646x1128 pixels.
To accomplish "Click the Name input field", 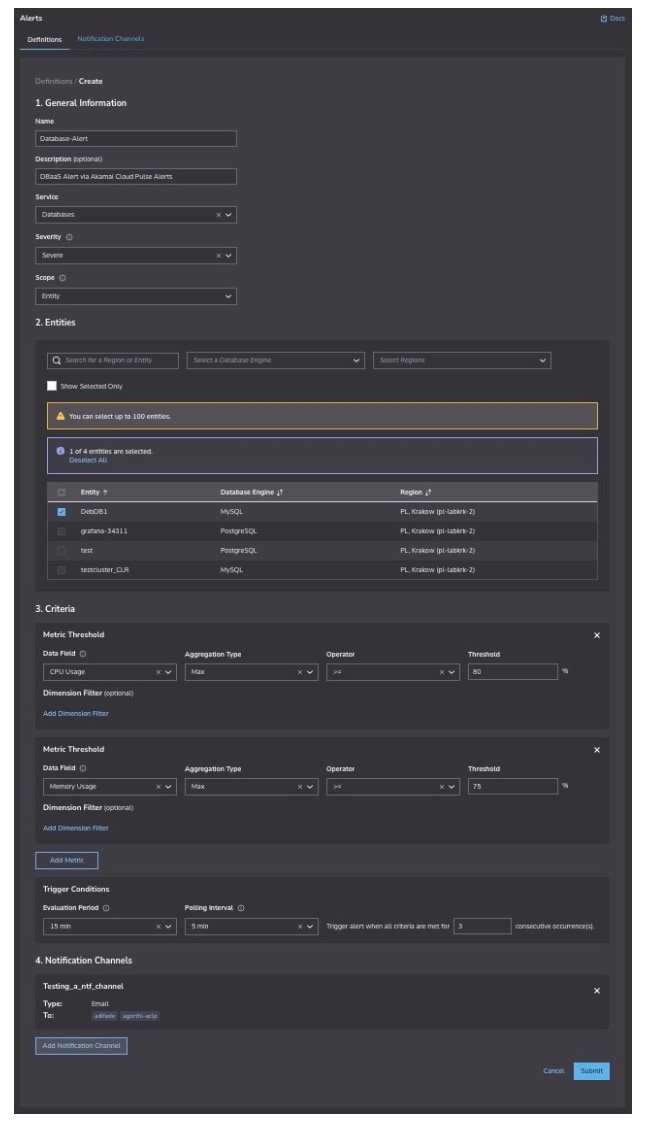I will point(136,139).
